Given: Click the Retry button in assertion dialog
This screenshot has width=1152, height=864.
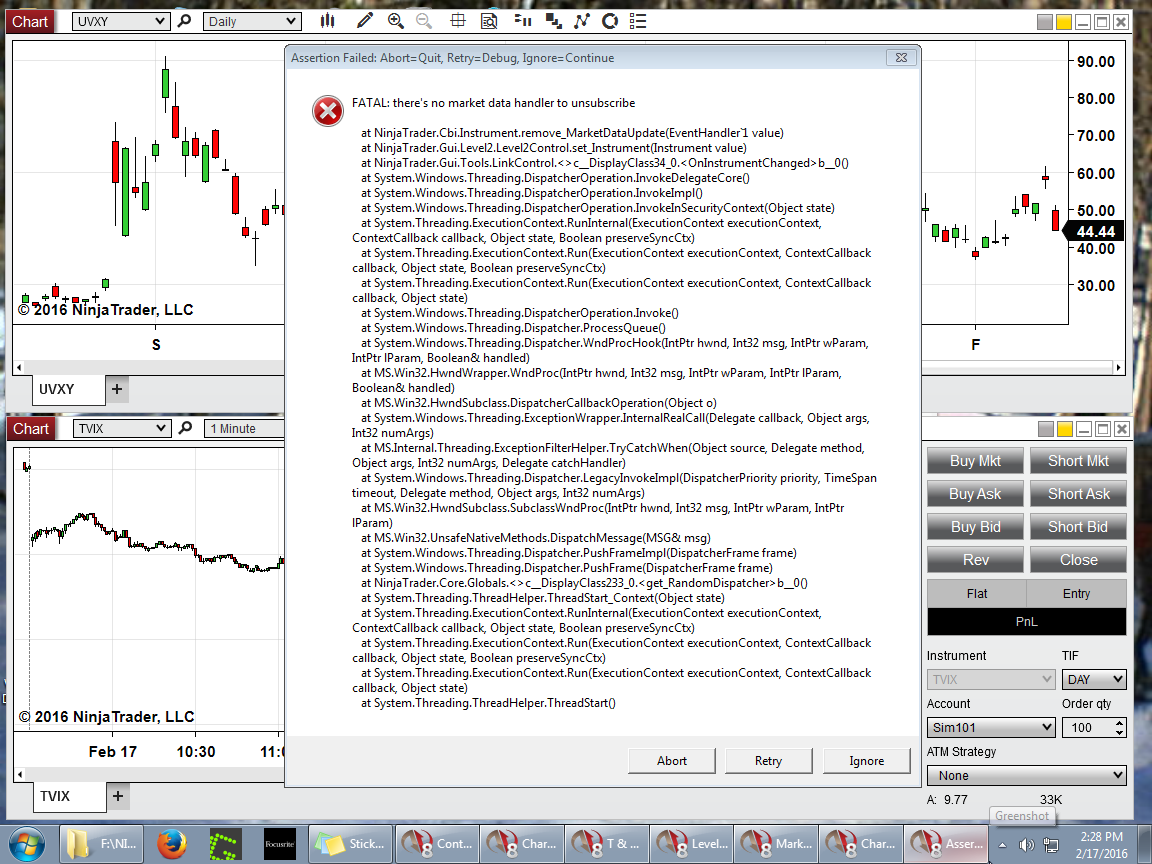Looking at the screenshot, I should (768, 761).
